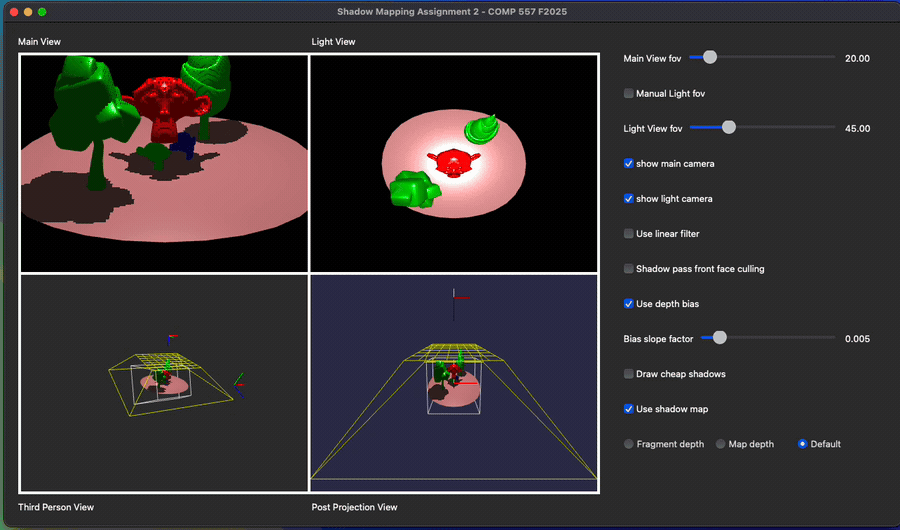Enable Use linear filter
900x530 pixels.
[629, 234]
